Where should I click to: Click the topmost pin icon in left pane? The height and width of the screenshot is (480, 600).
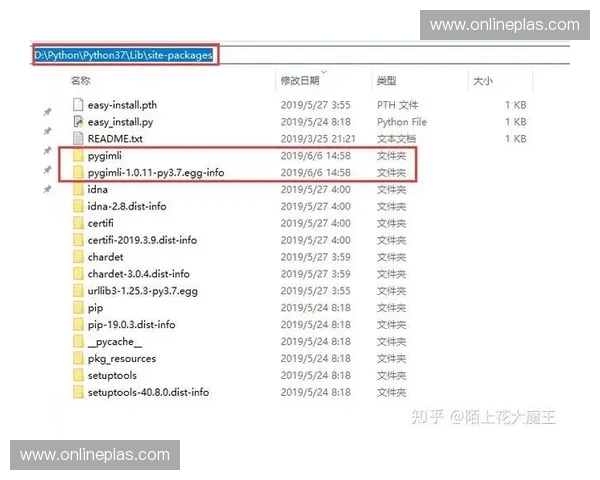tap(47, 113)
